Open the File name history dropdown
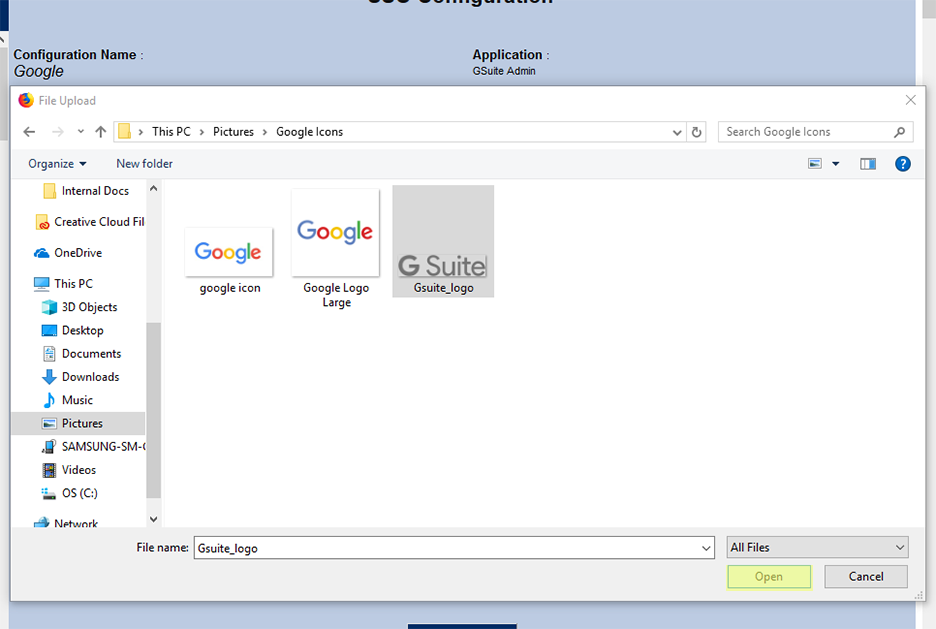This screenshot has width=936, height=629. coord(707,547)
